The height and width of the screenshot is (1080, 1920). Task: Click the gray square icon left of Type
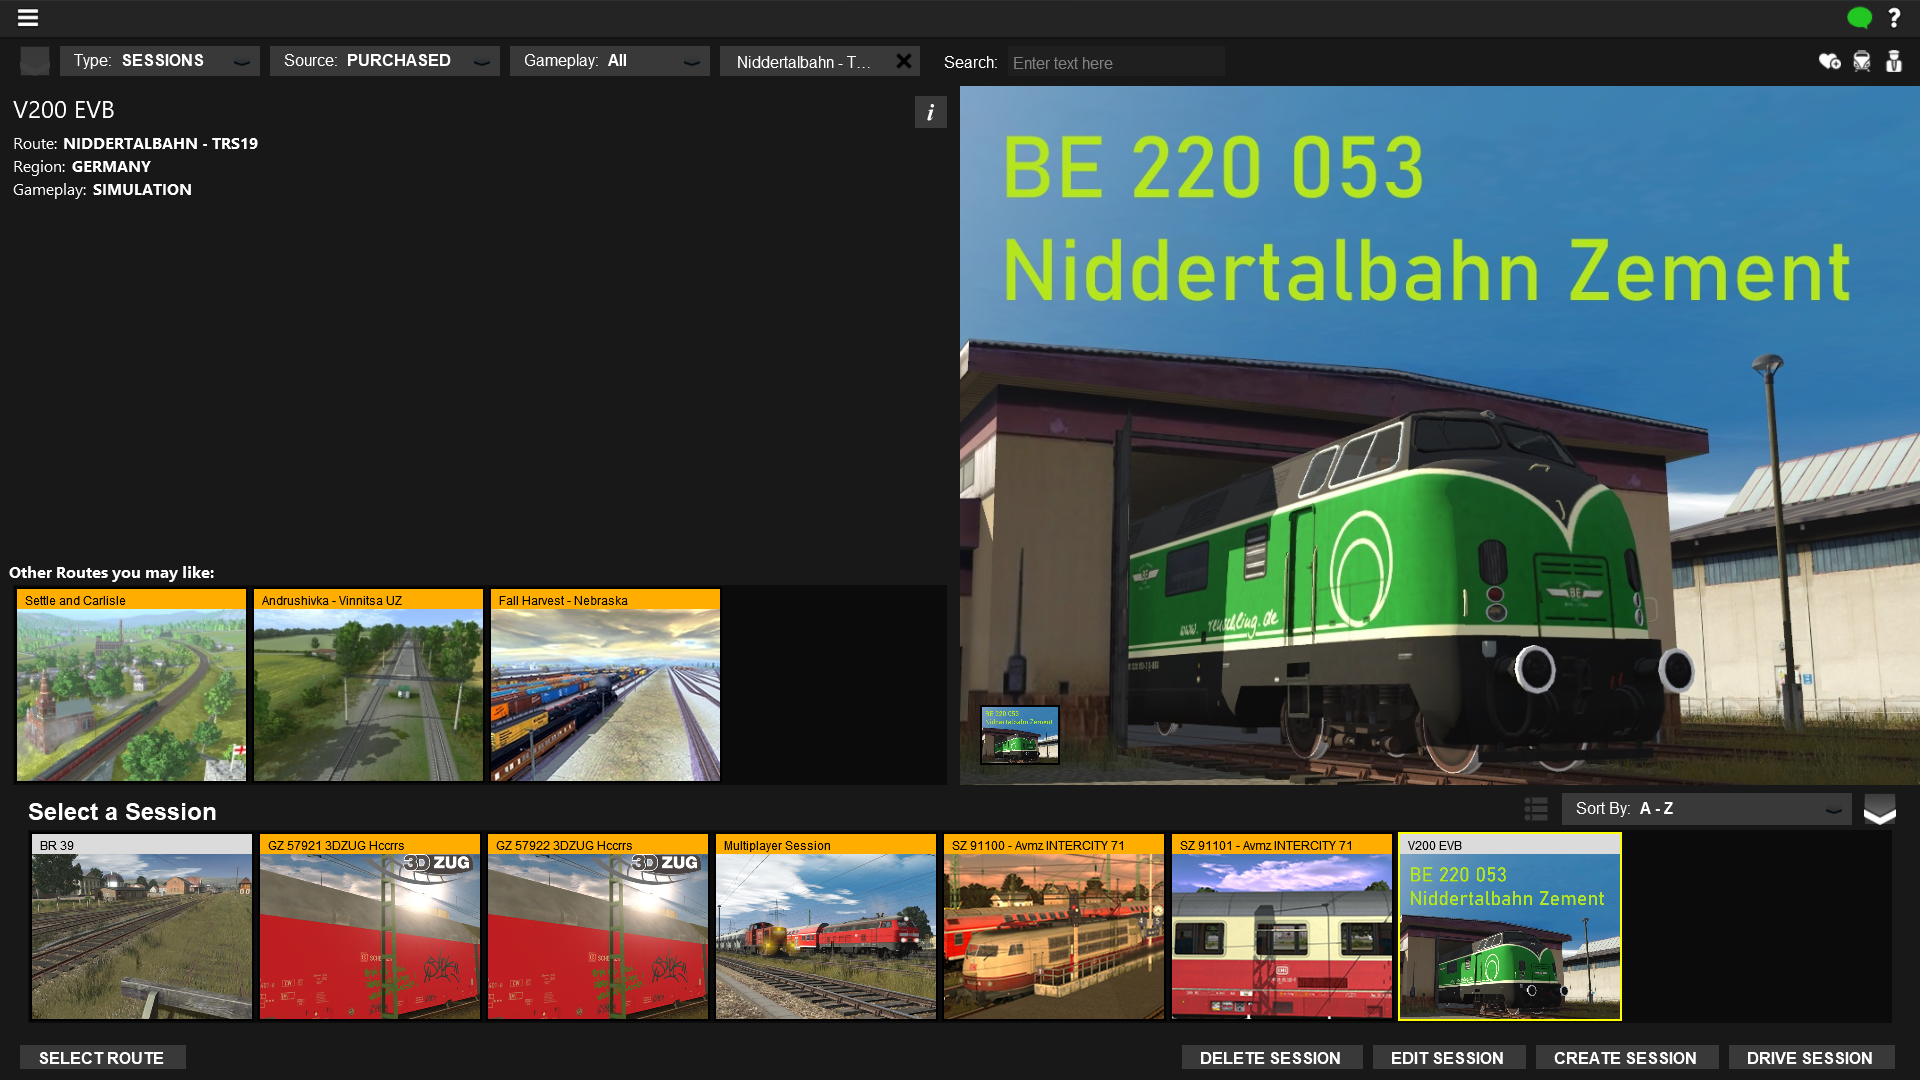pyautogui.click(x=35, y=61)
